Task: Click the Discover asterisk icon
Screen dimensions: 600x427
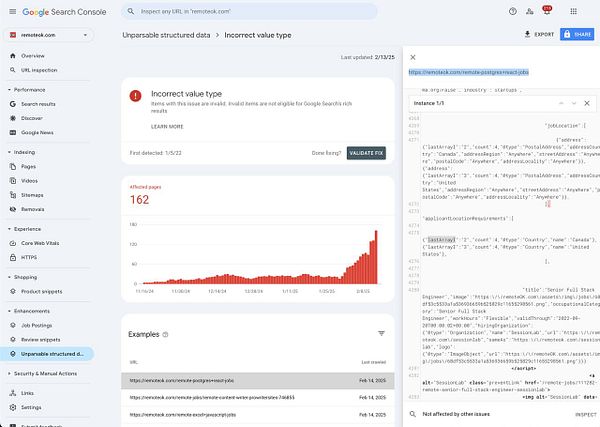Action: coord(13,118)
